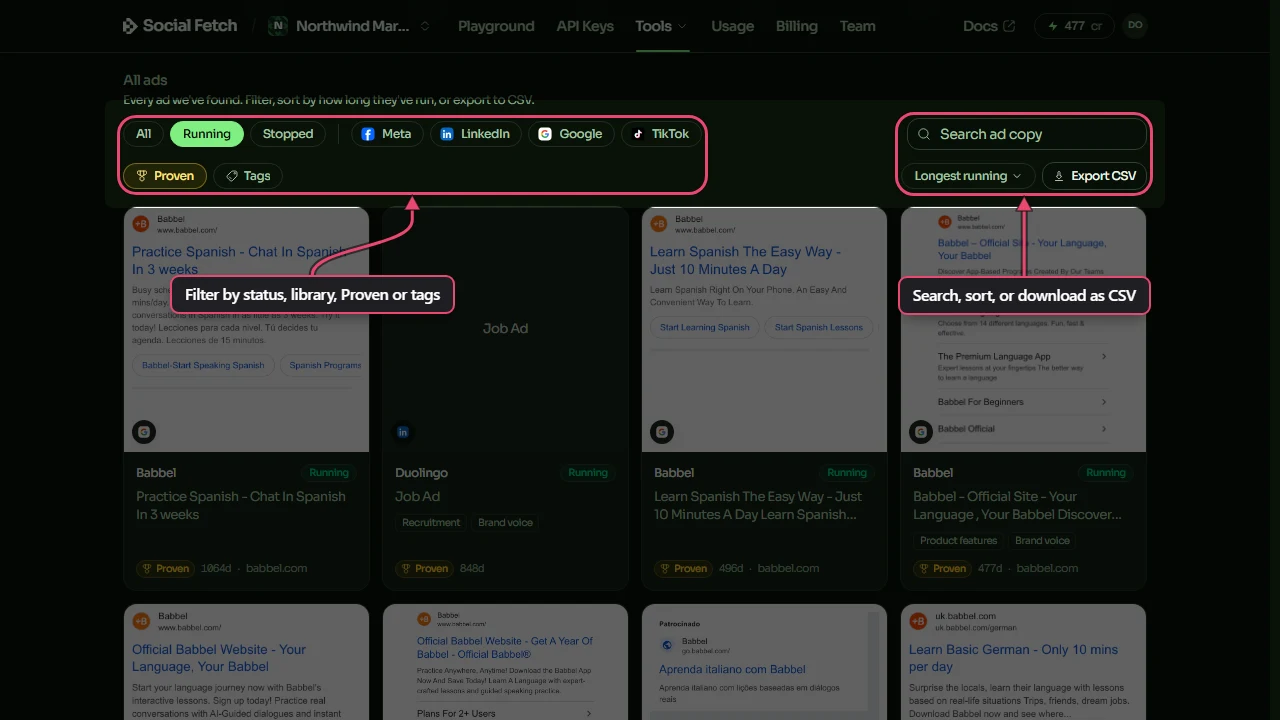Toggle the Proven trophy filter
This screenshot has height=720, width=1280.
tap(165, 176)
